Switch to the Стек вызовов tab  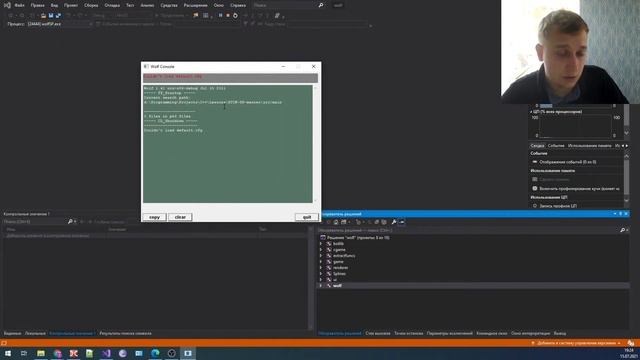(x=378, y=333)
